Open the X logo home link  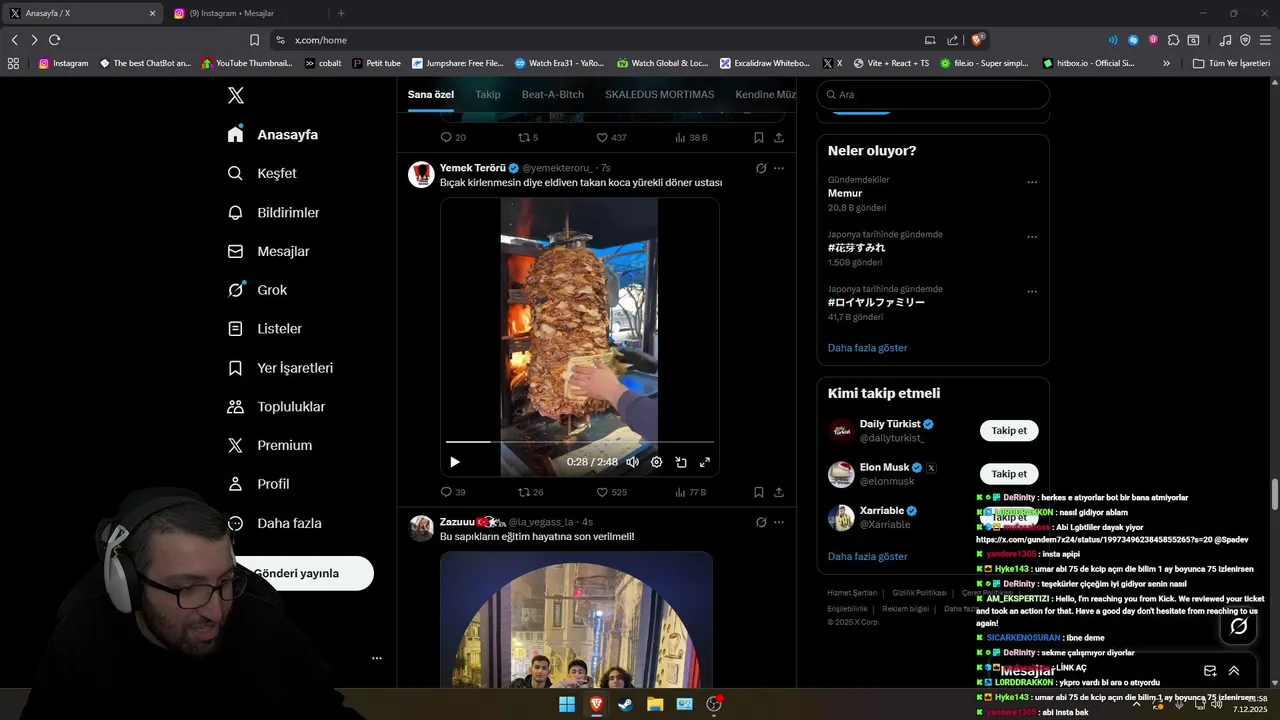pyautogui.click(x=235, y=95)
